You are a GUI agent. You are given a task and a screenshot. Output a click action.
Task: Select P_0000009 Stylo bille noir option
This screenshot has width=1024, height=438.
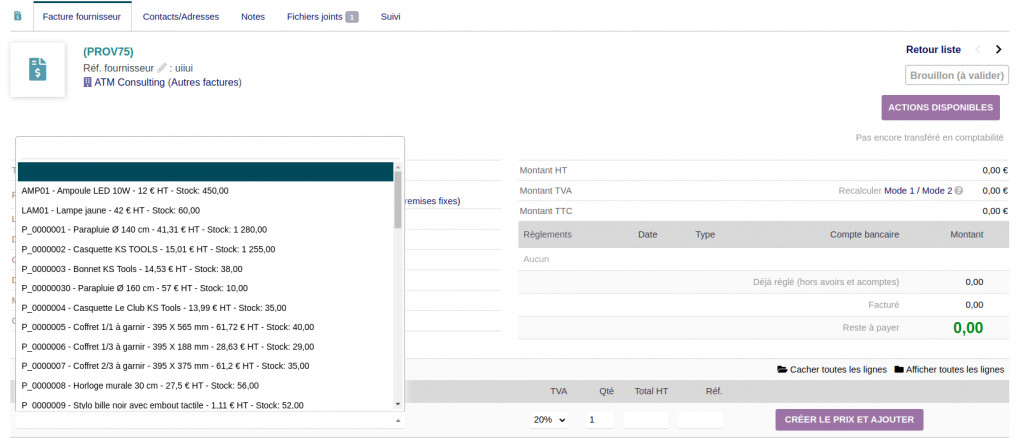pos(205,405)
